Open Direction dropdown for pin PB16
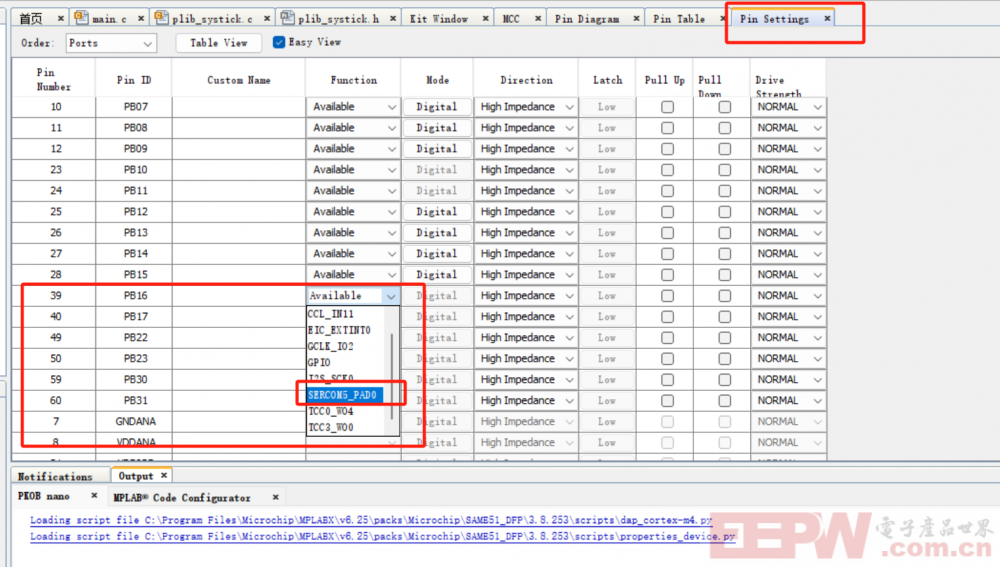The image size is (1000, 567). point(526,296)
